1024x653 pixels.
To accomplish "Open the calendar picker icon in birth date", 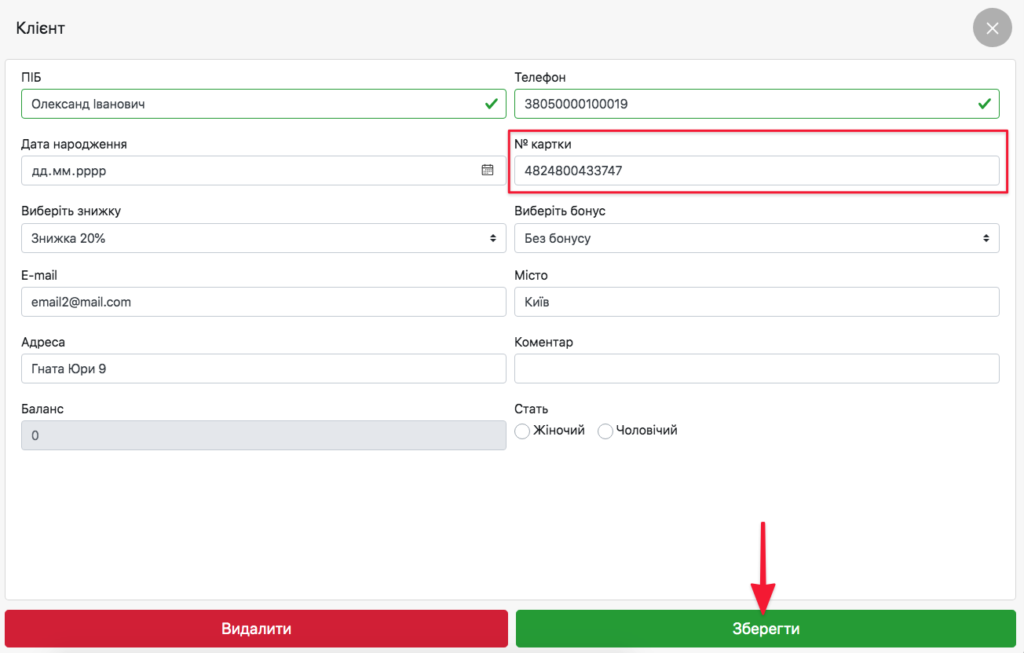I will point(487,170).
